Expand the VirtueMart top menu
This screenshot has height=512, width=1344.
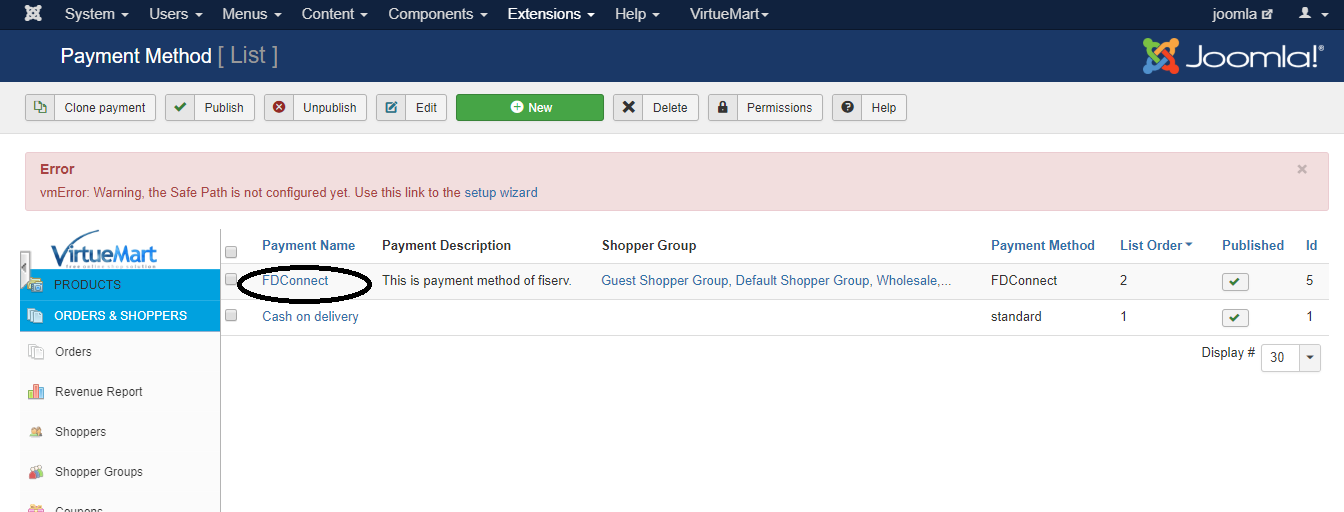[729, 14]
